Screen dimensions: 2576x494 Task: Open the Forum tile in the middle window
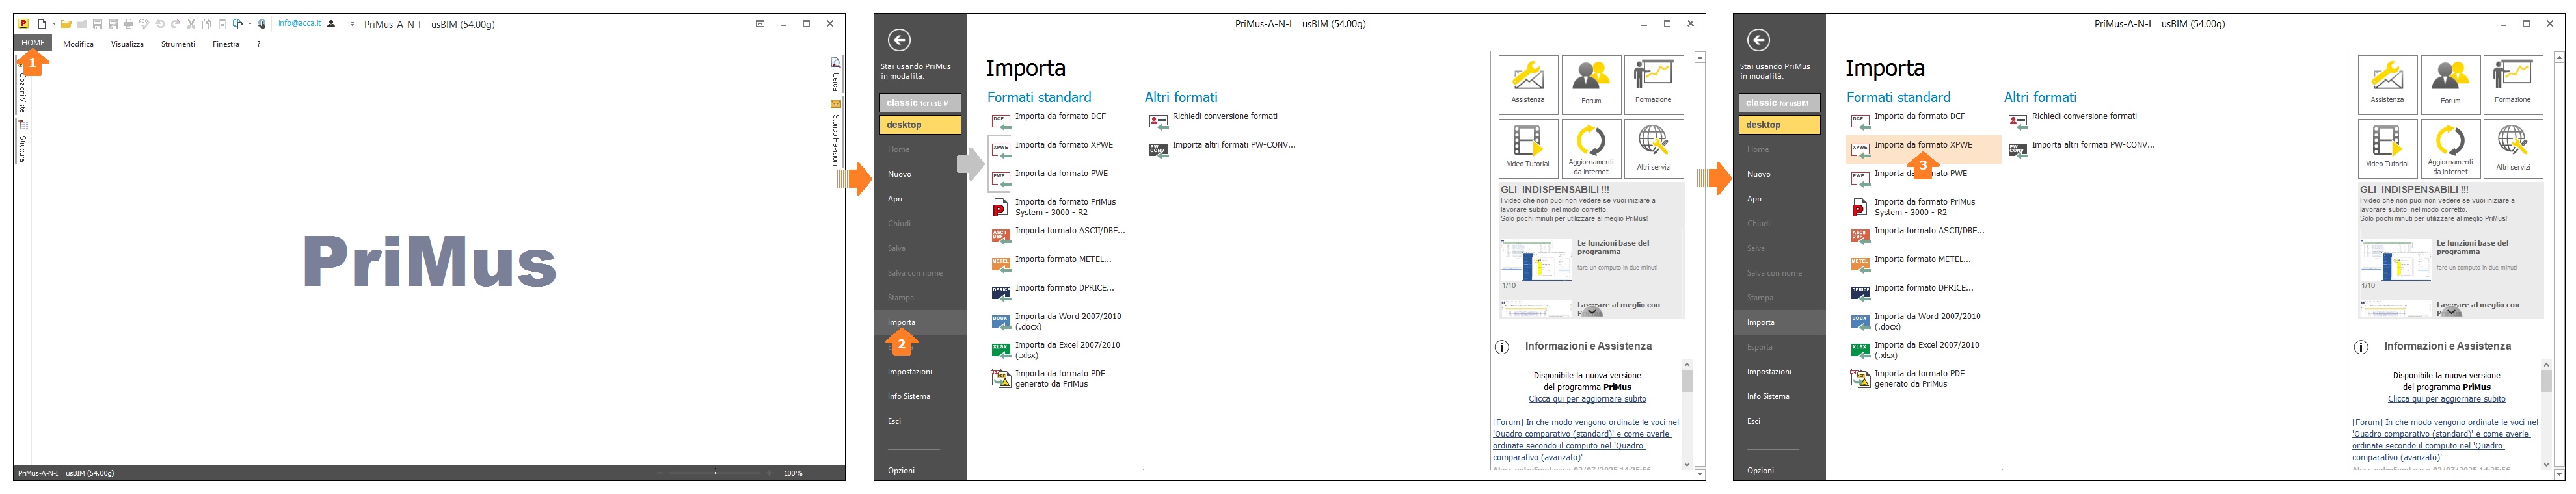point(1591,84)
